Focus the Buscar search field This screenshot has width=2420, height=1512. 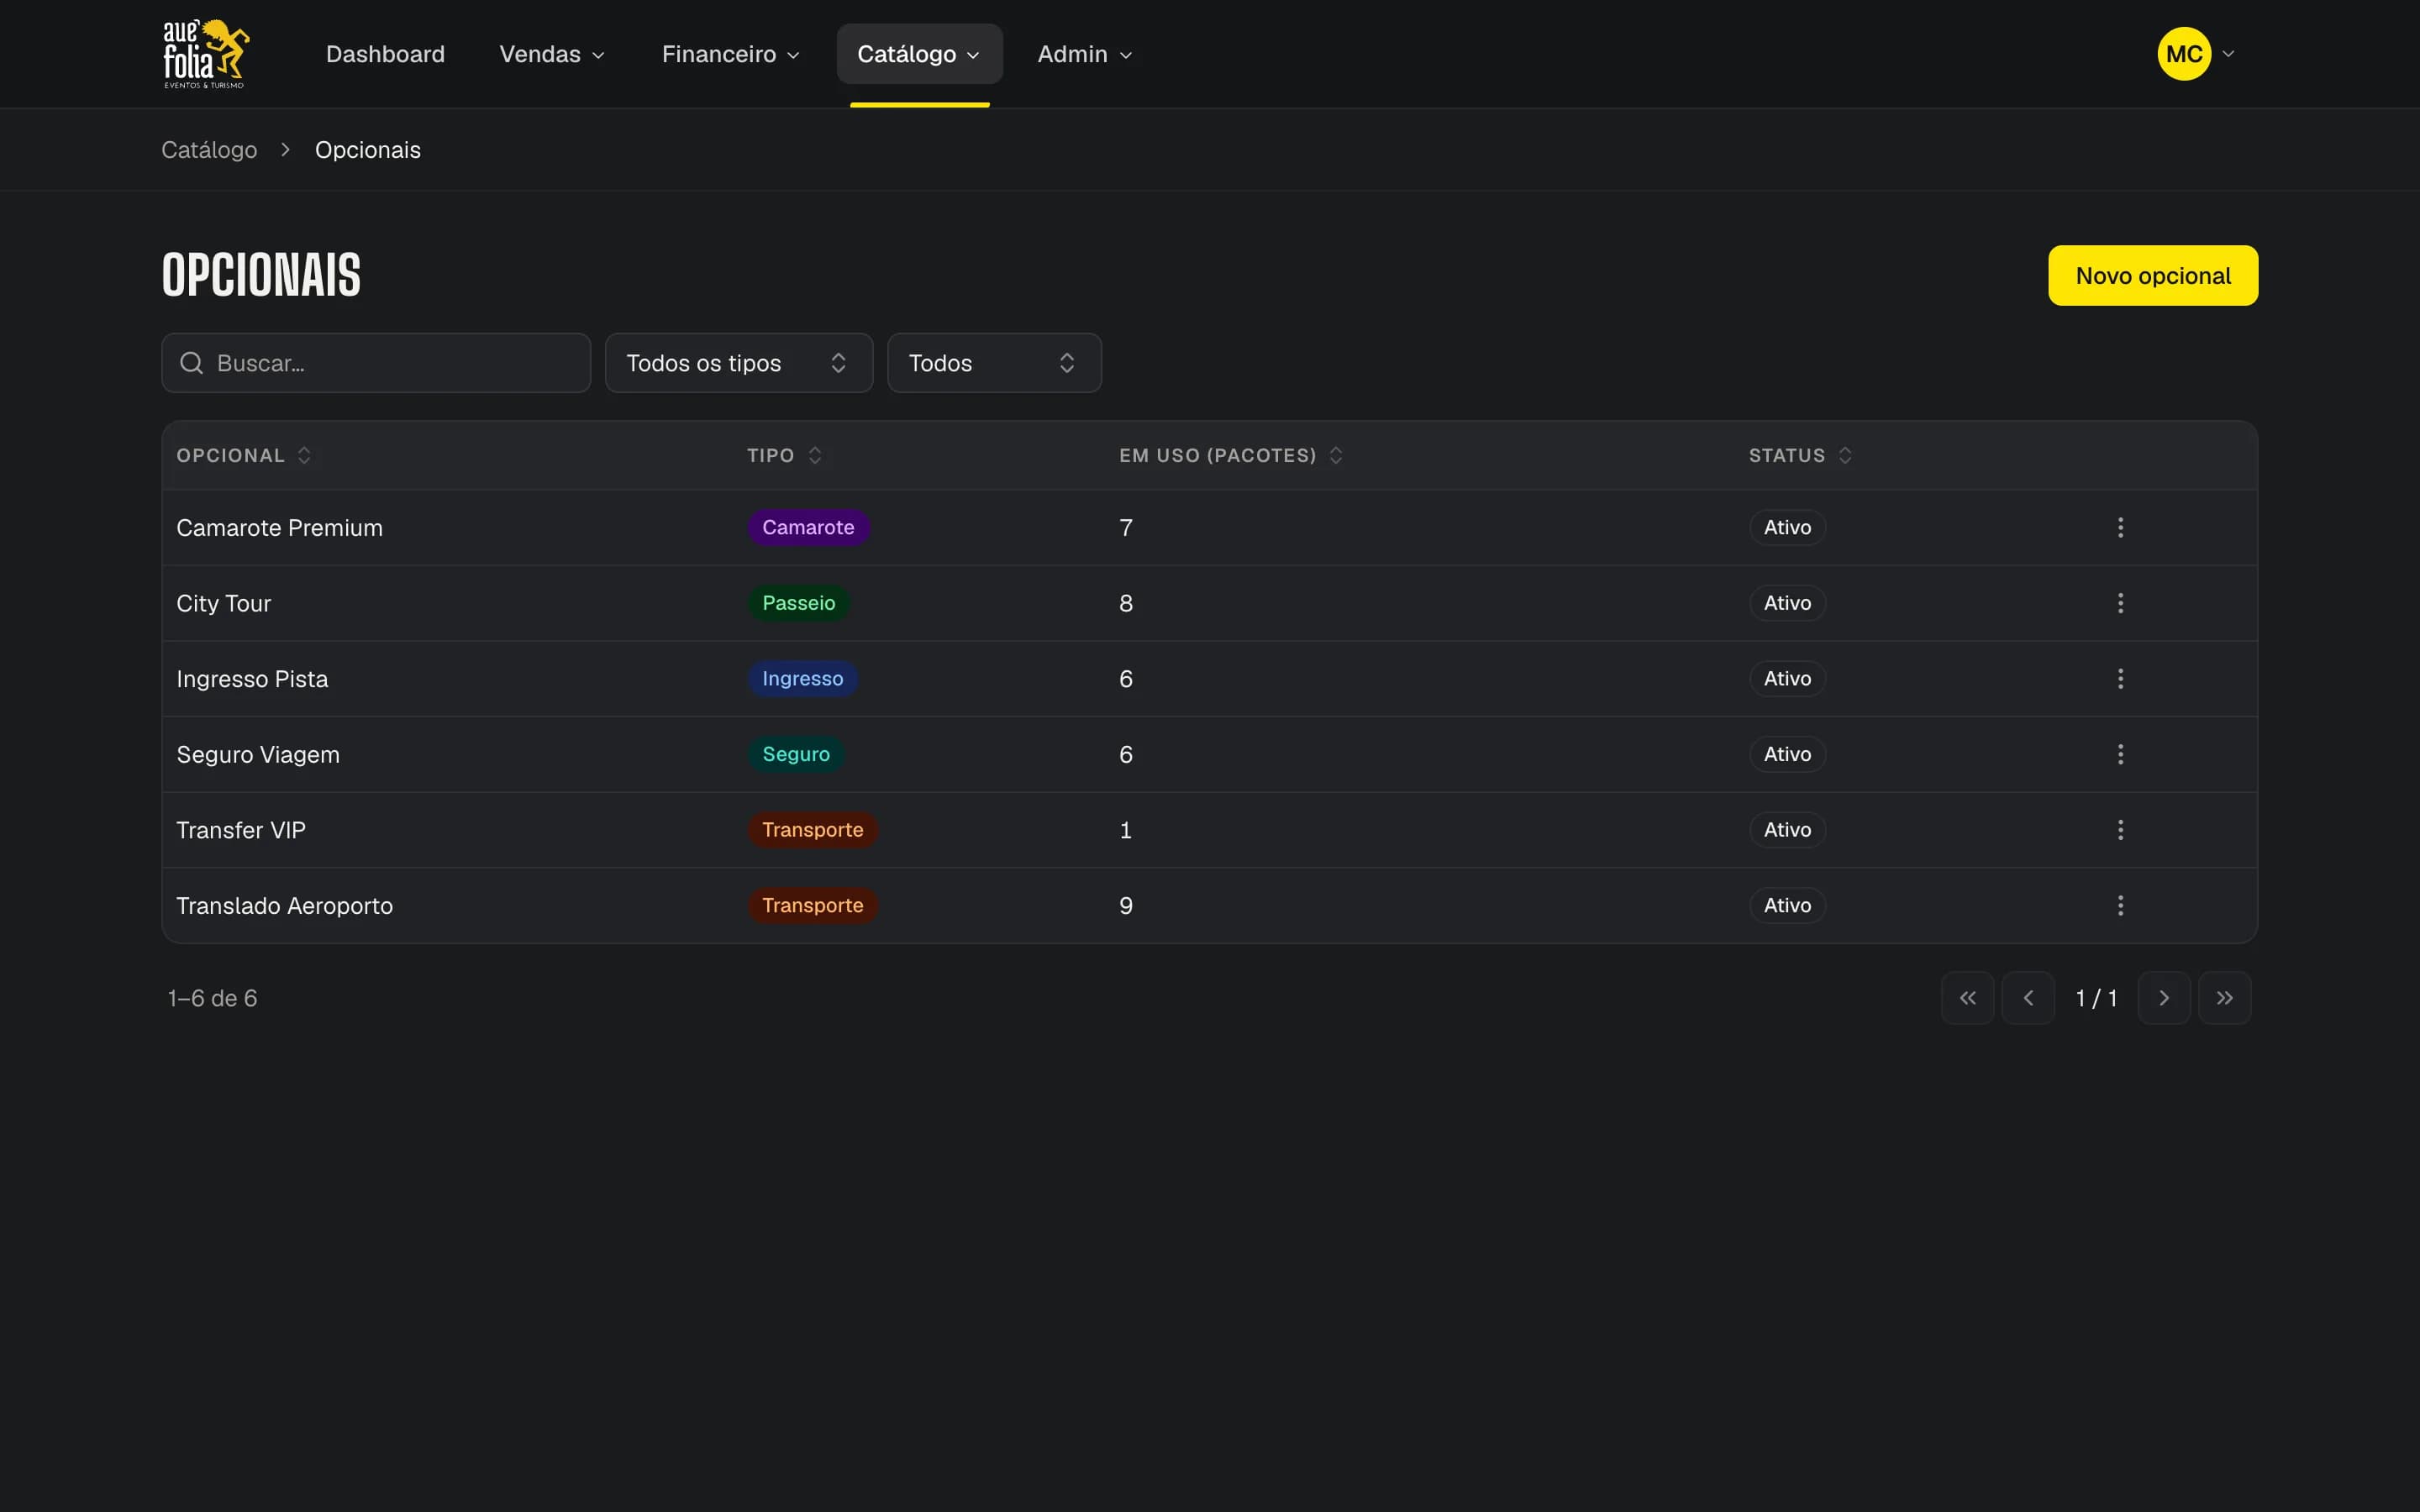click(x=376, y=363)
